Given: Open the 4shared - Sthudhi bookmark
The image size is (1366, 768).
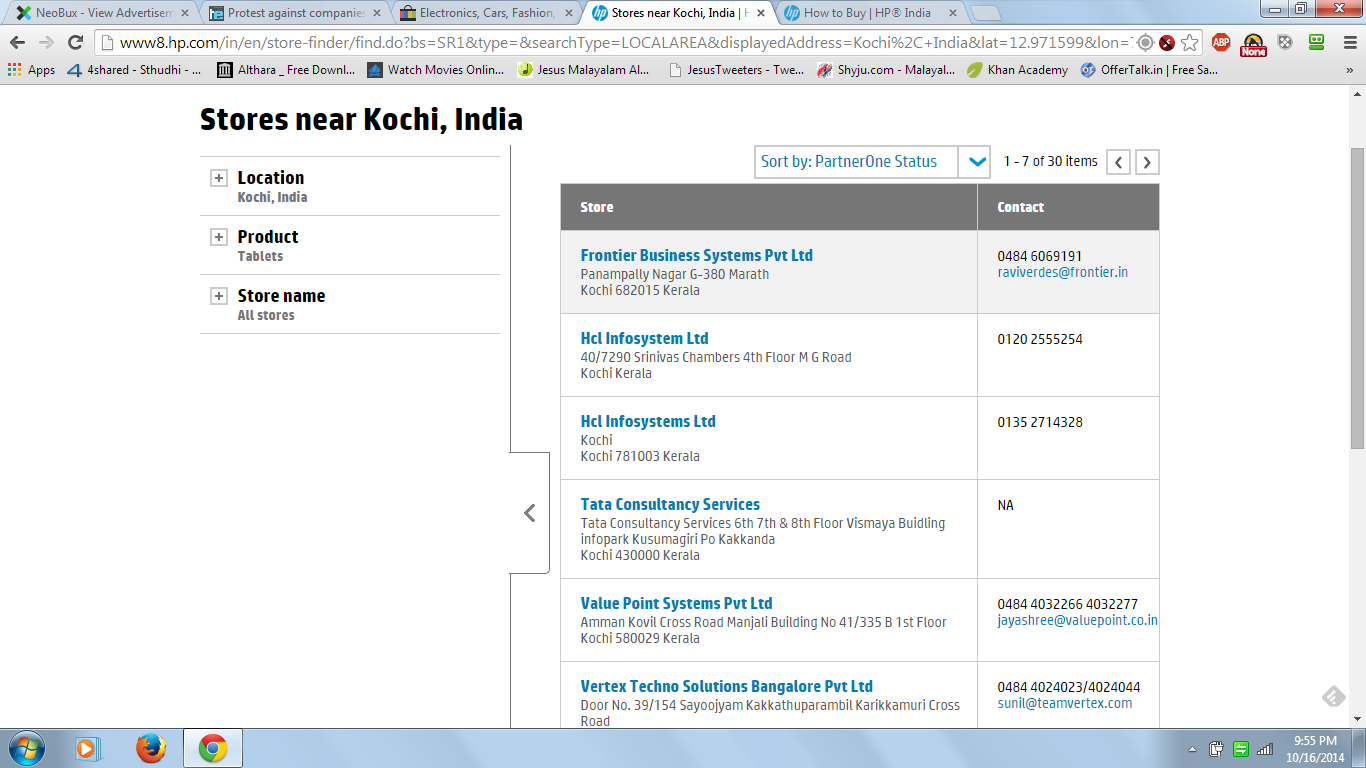Looking at the screenshot, I should [x=134, y=70].
